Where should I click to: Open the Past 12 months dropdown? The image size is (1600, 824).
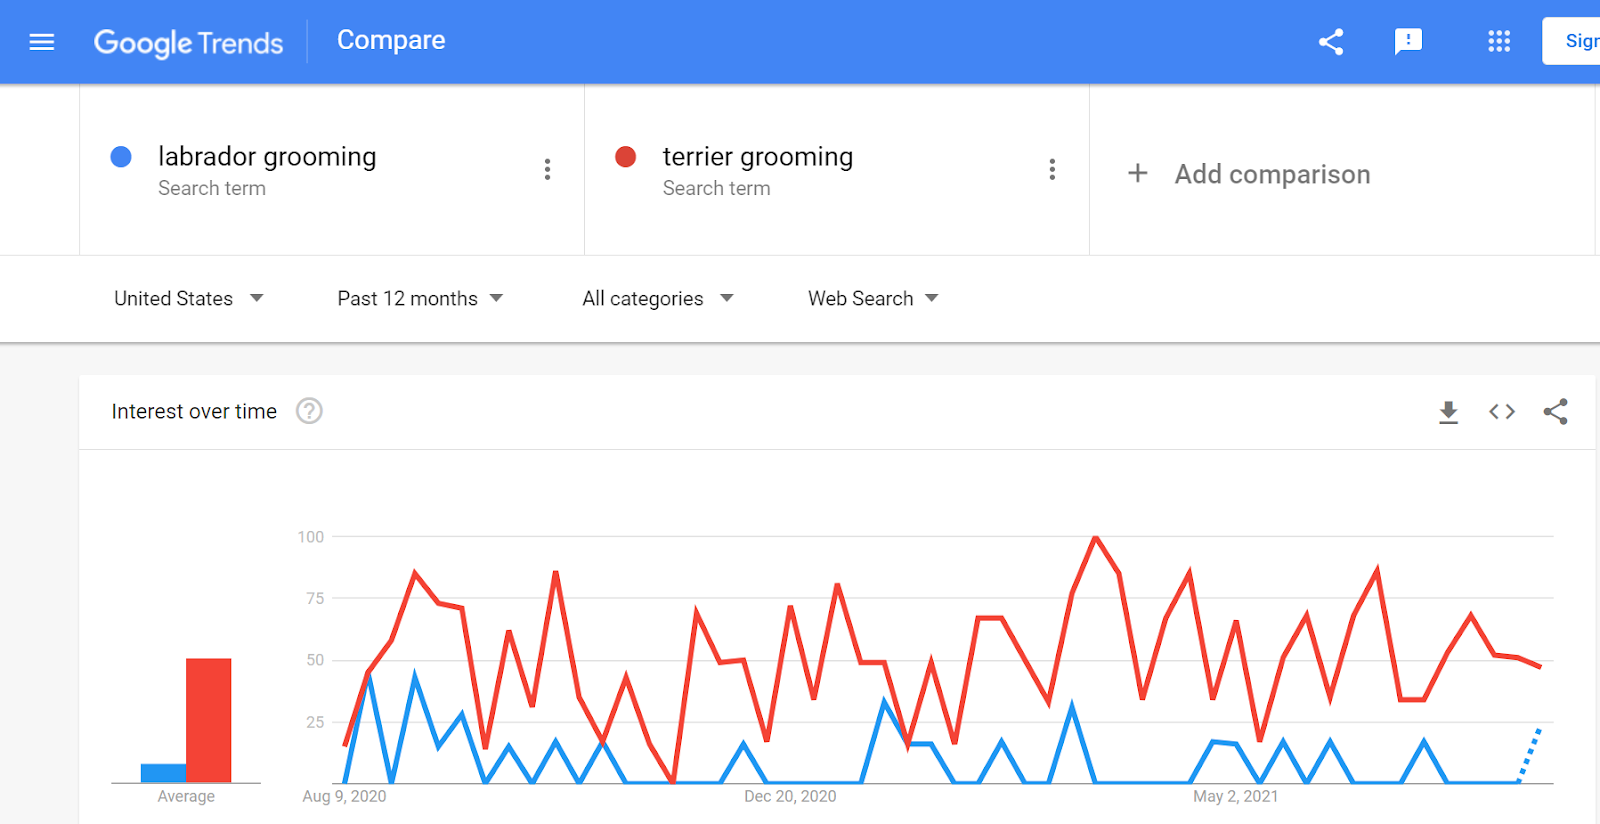point(420,298)
